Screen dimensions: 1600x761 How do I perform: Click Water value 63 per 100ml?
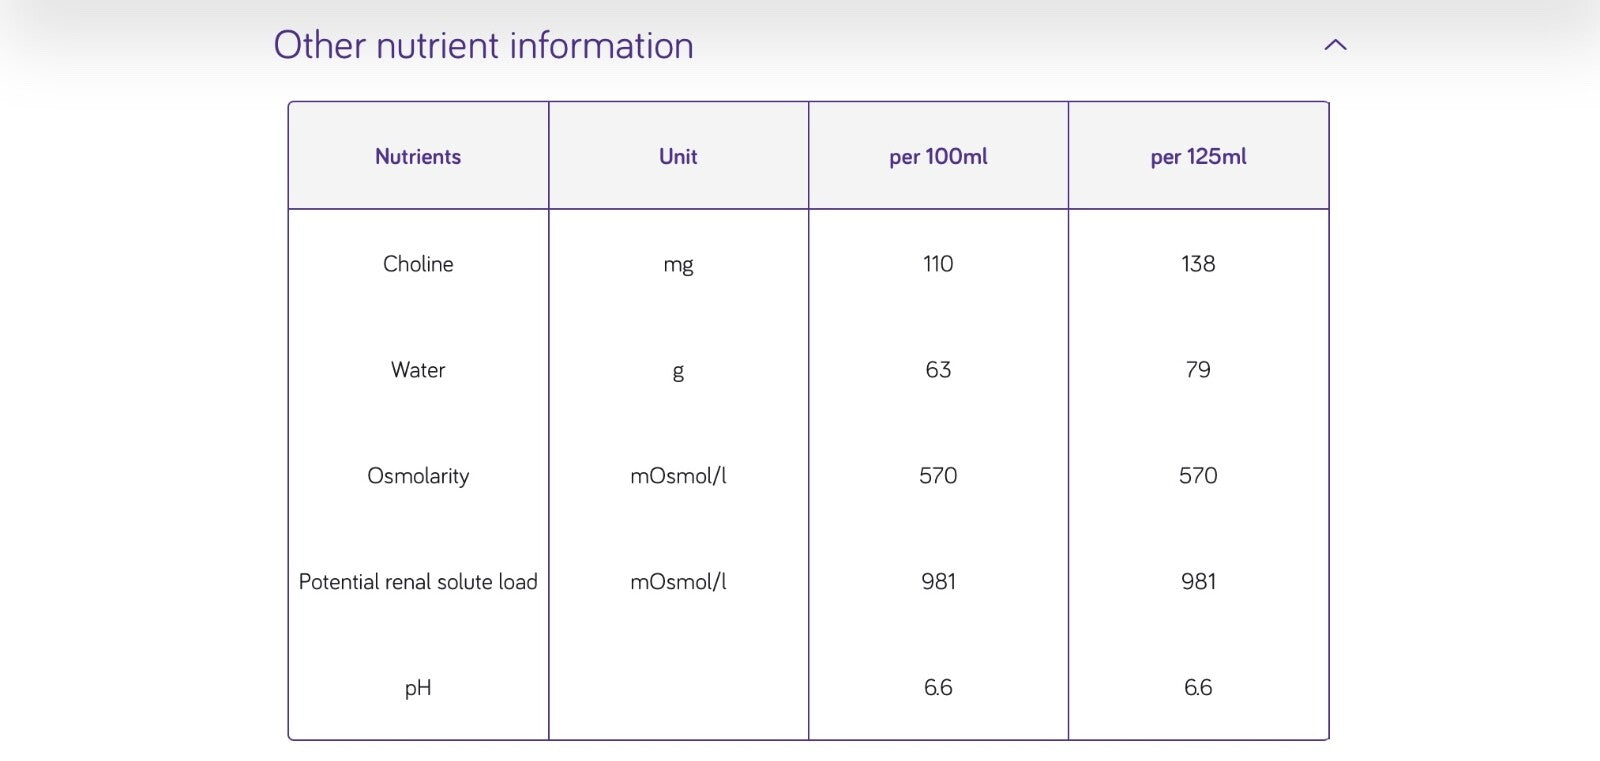pos(938,370)
